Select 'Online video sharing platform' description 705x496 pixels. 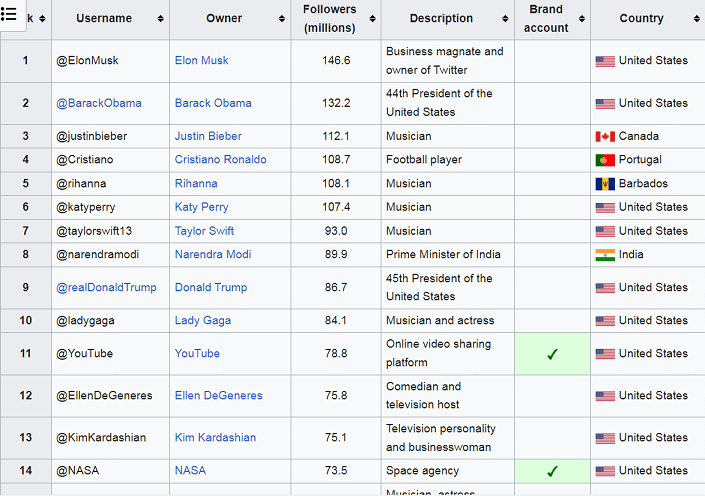(x=438, y=353)
